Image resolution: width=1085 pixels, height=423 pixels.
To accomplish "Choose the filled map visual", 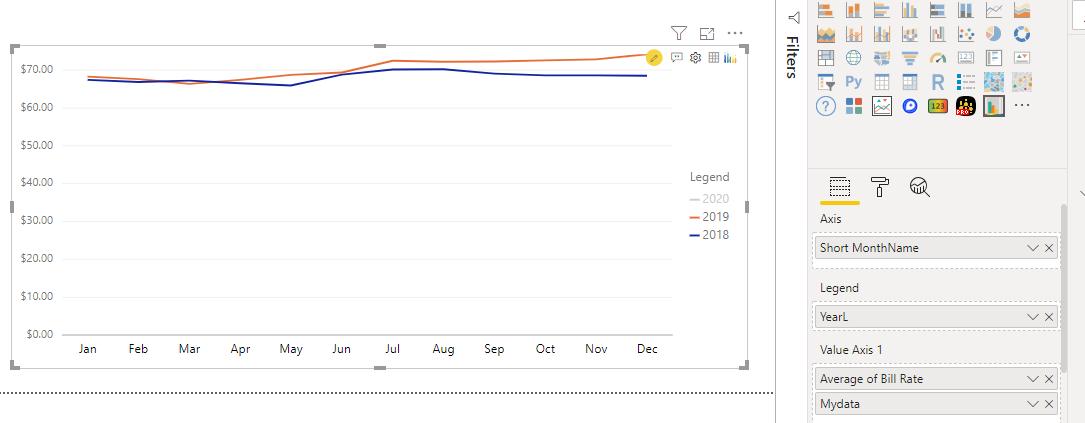I will (882, 57).
